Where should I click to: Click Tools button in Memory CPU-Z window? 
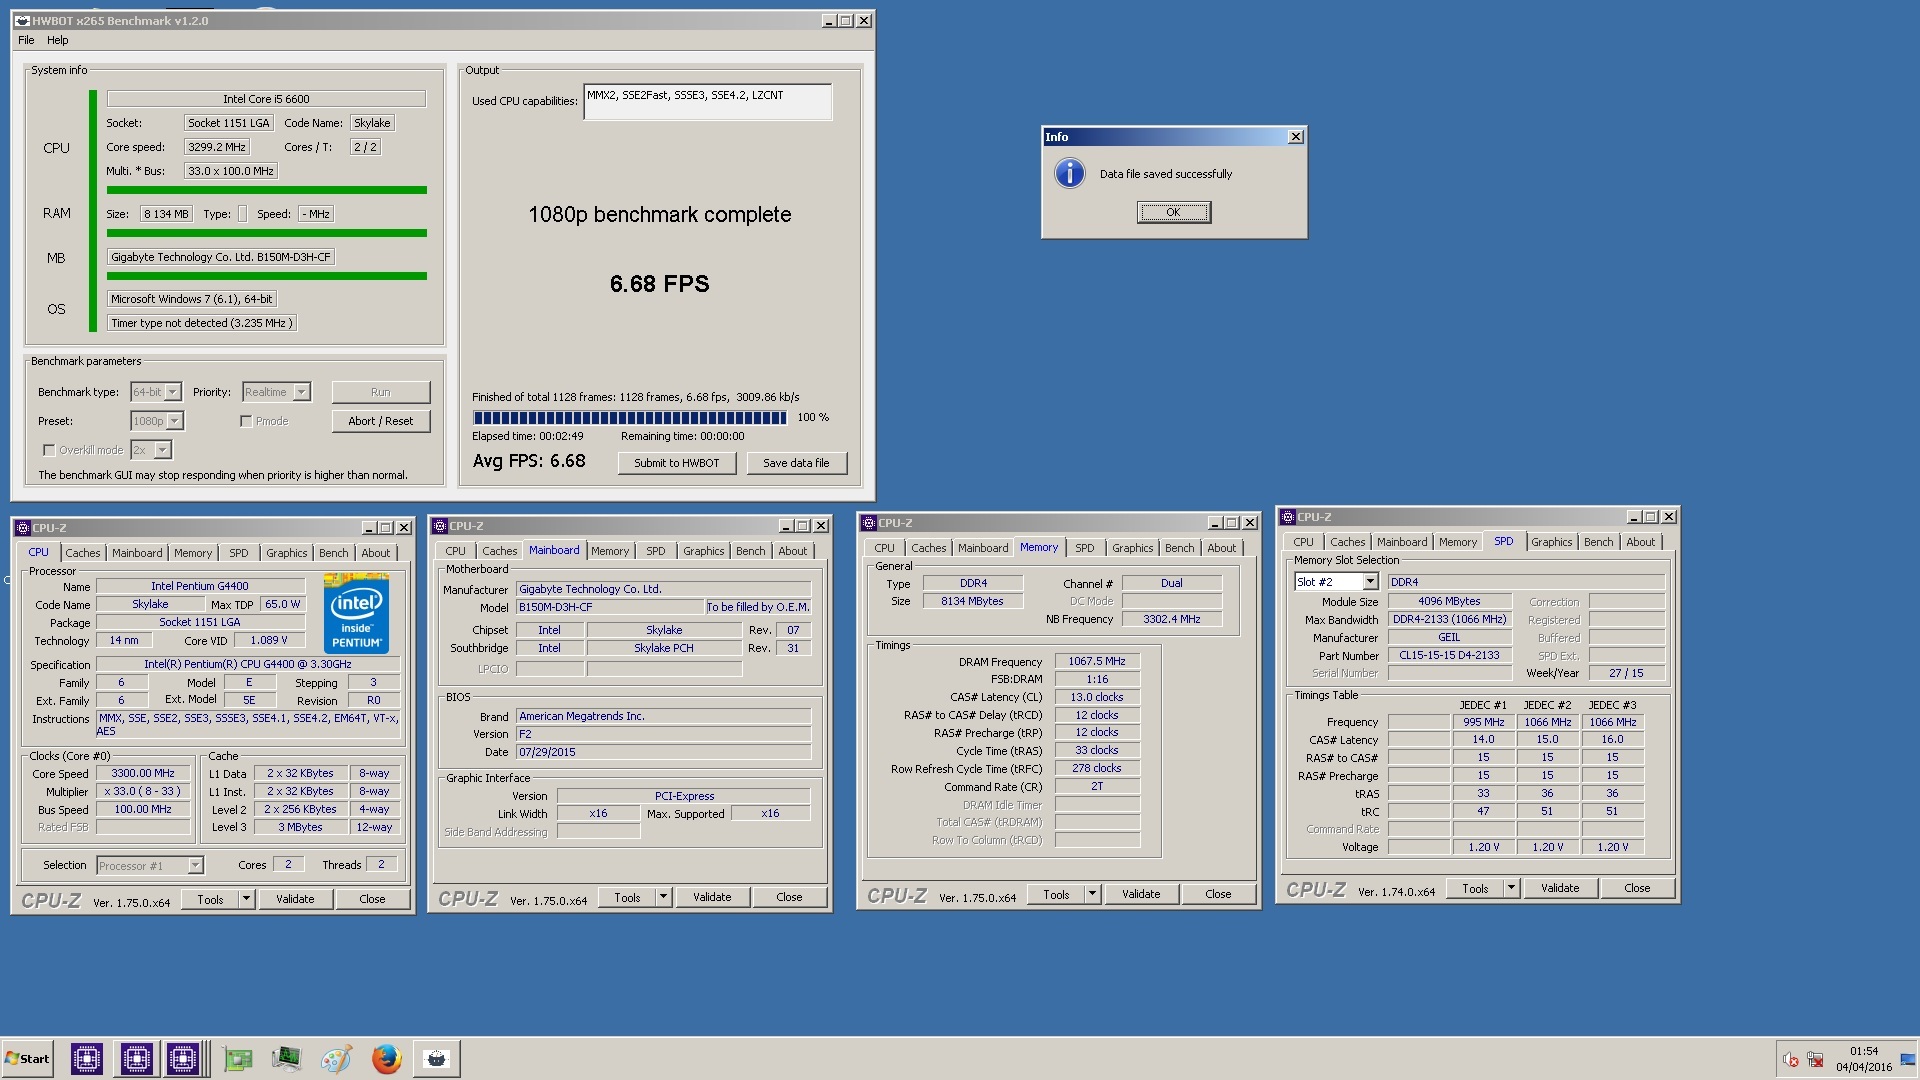tap(1056, 895)
